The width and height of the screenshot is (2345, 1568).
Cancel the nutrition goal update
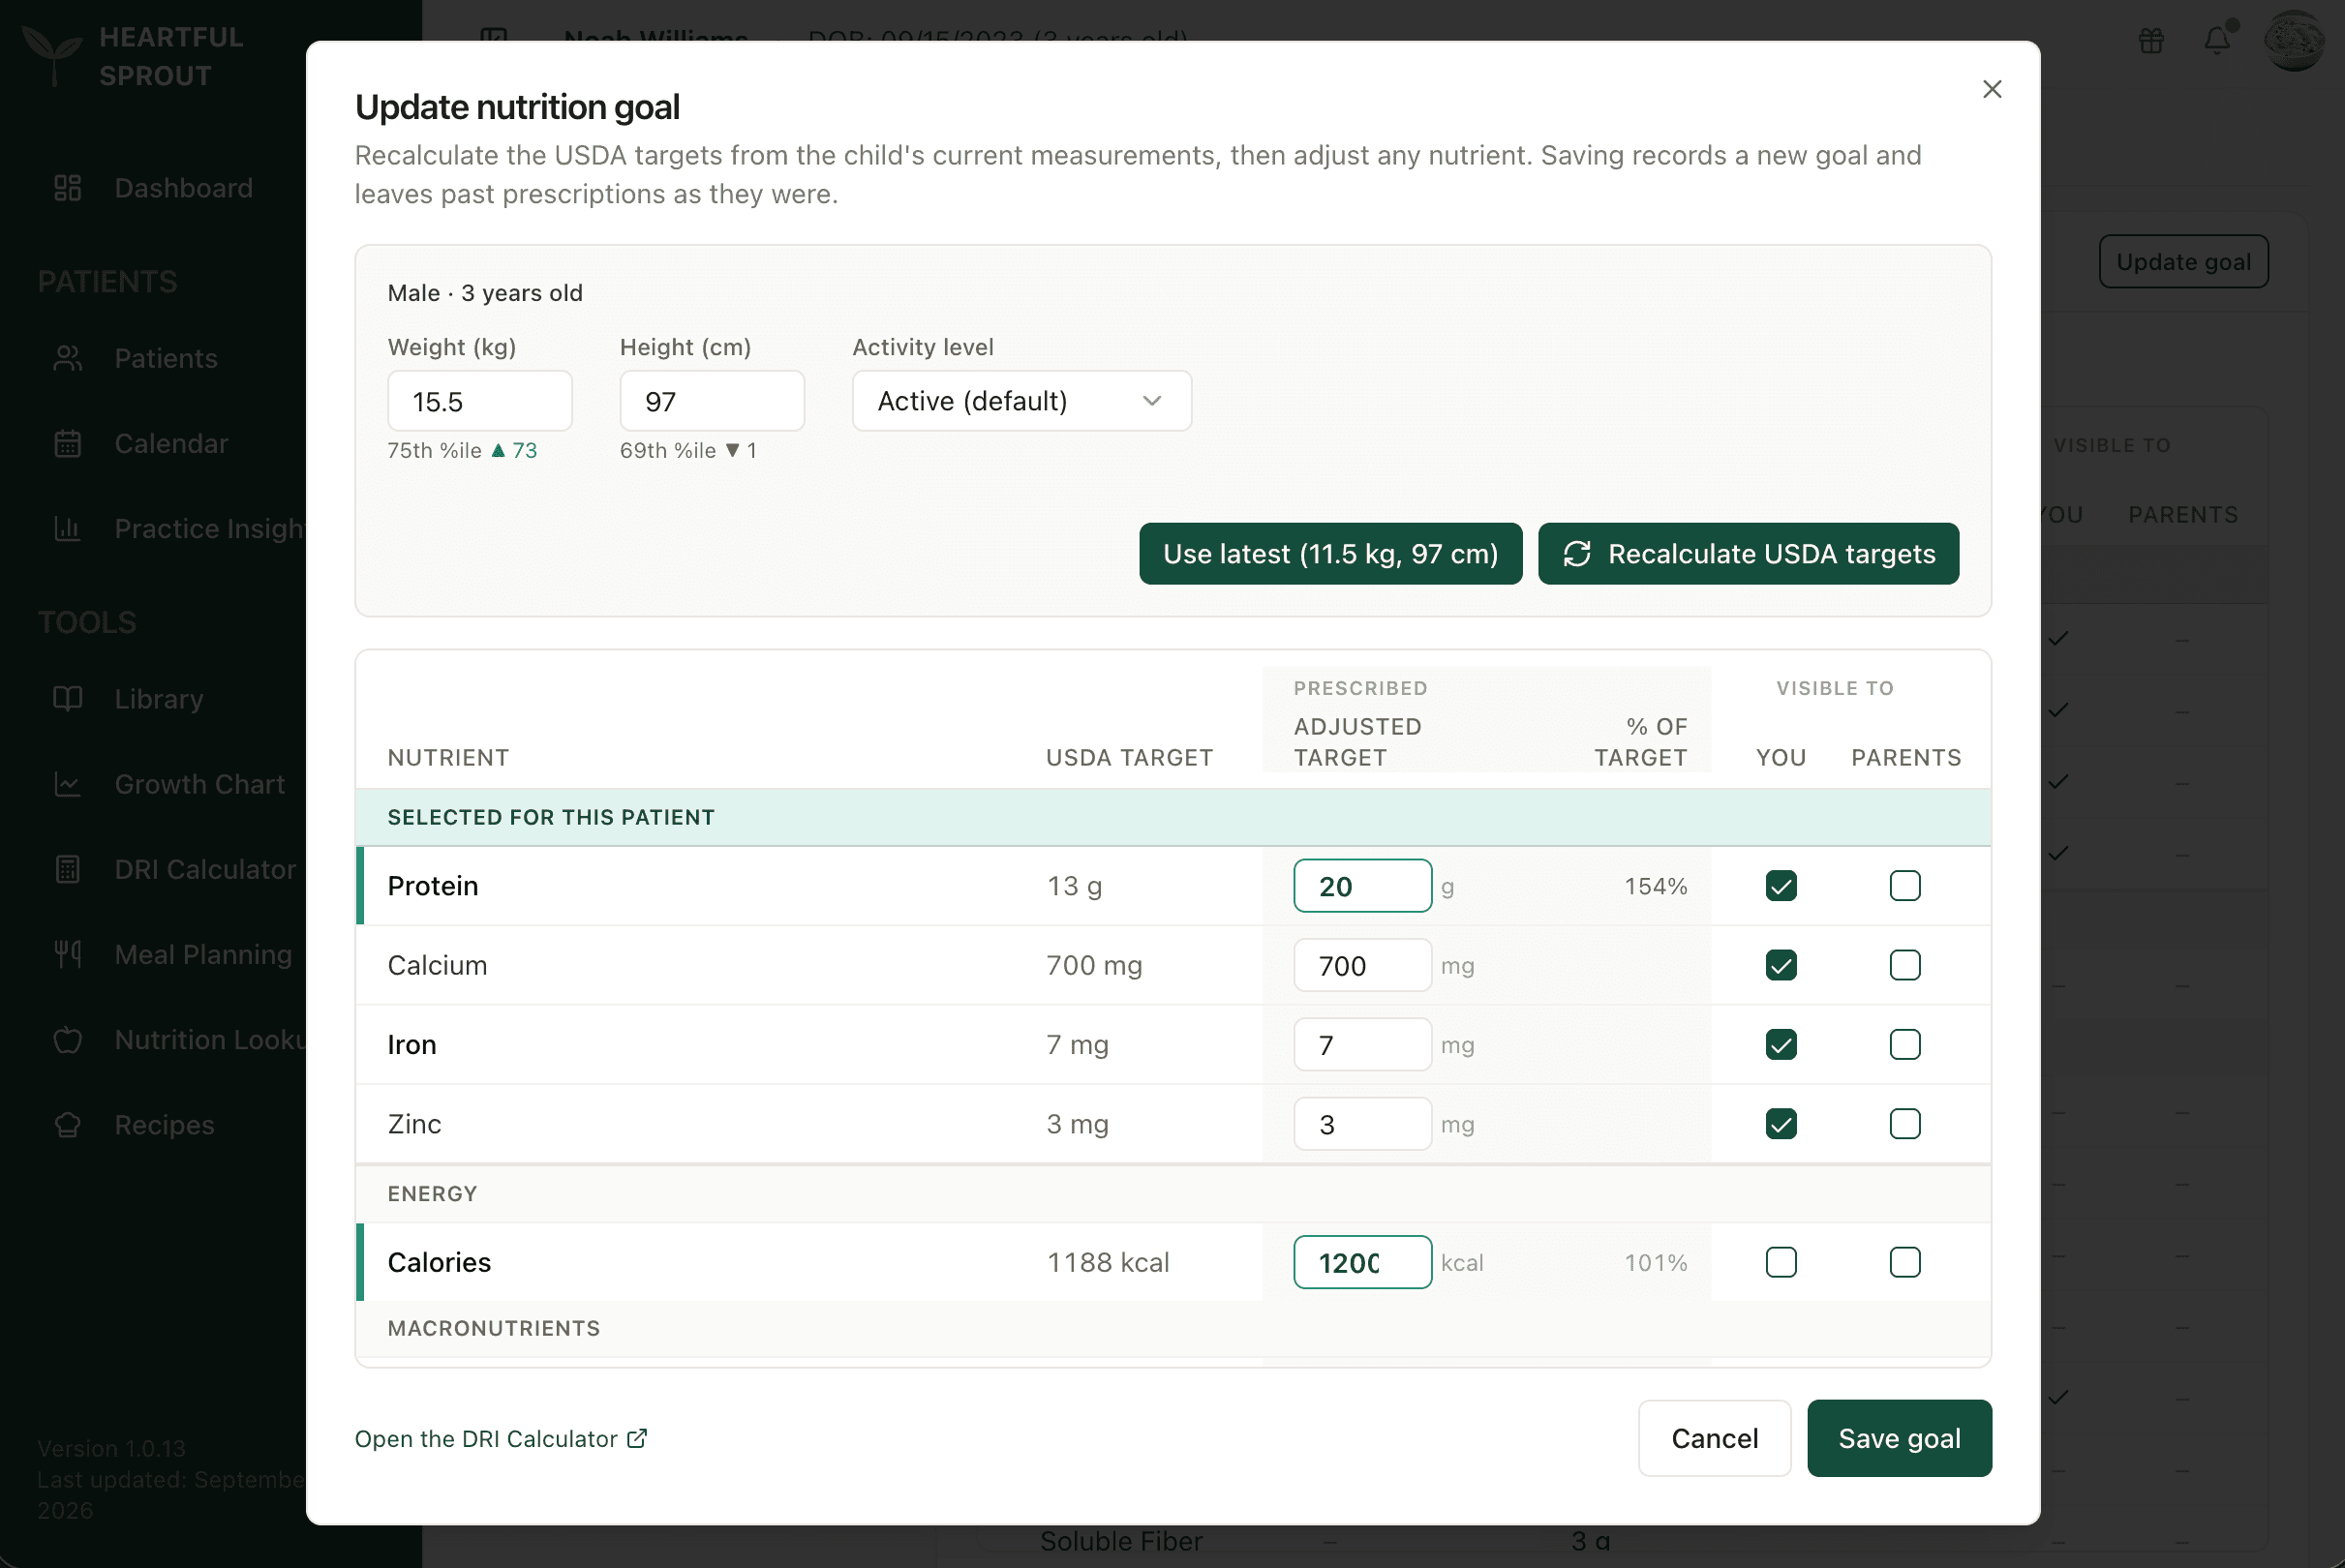tap(1714, 1438)
